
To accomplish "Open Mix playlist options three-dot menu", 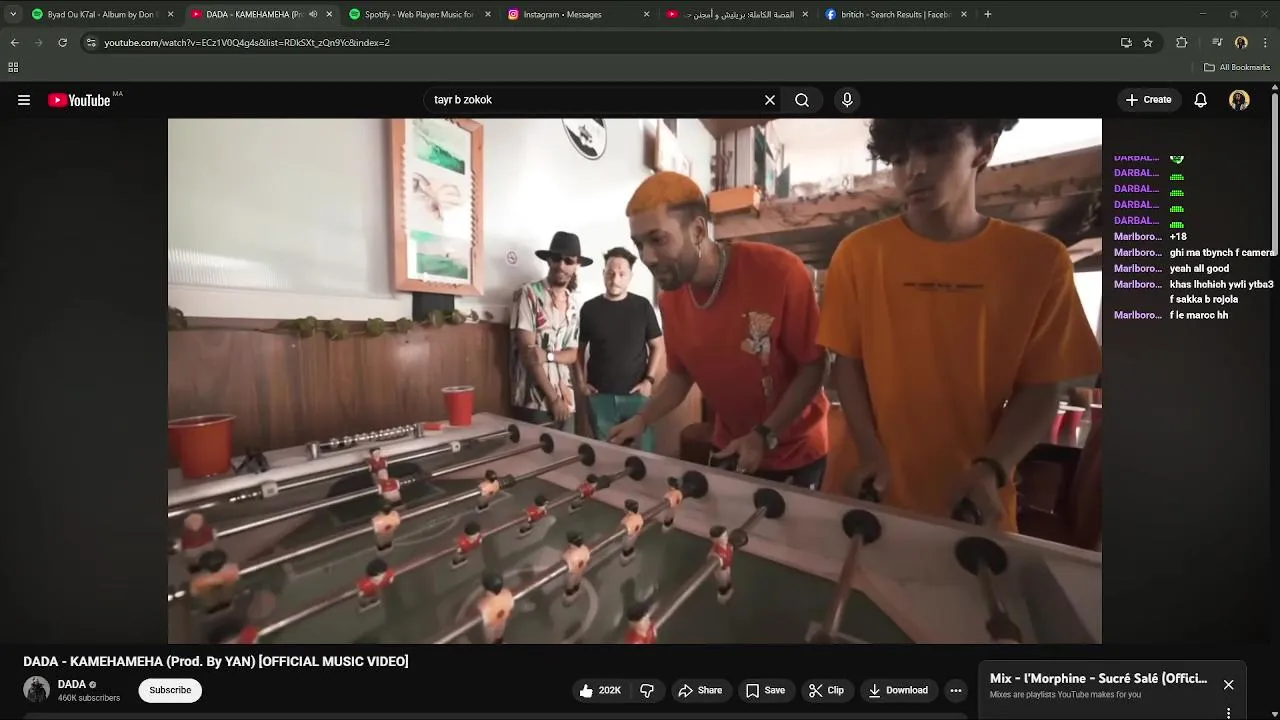I will pyautogui.click(x=1228, y=713).
